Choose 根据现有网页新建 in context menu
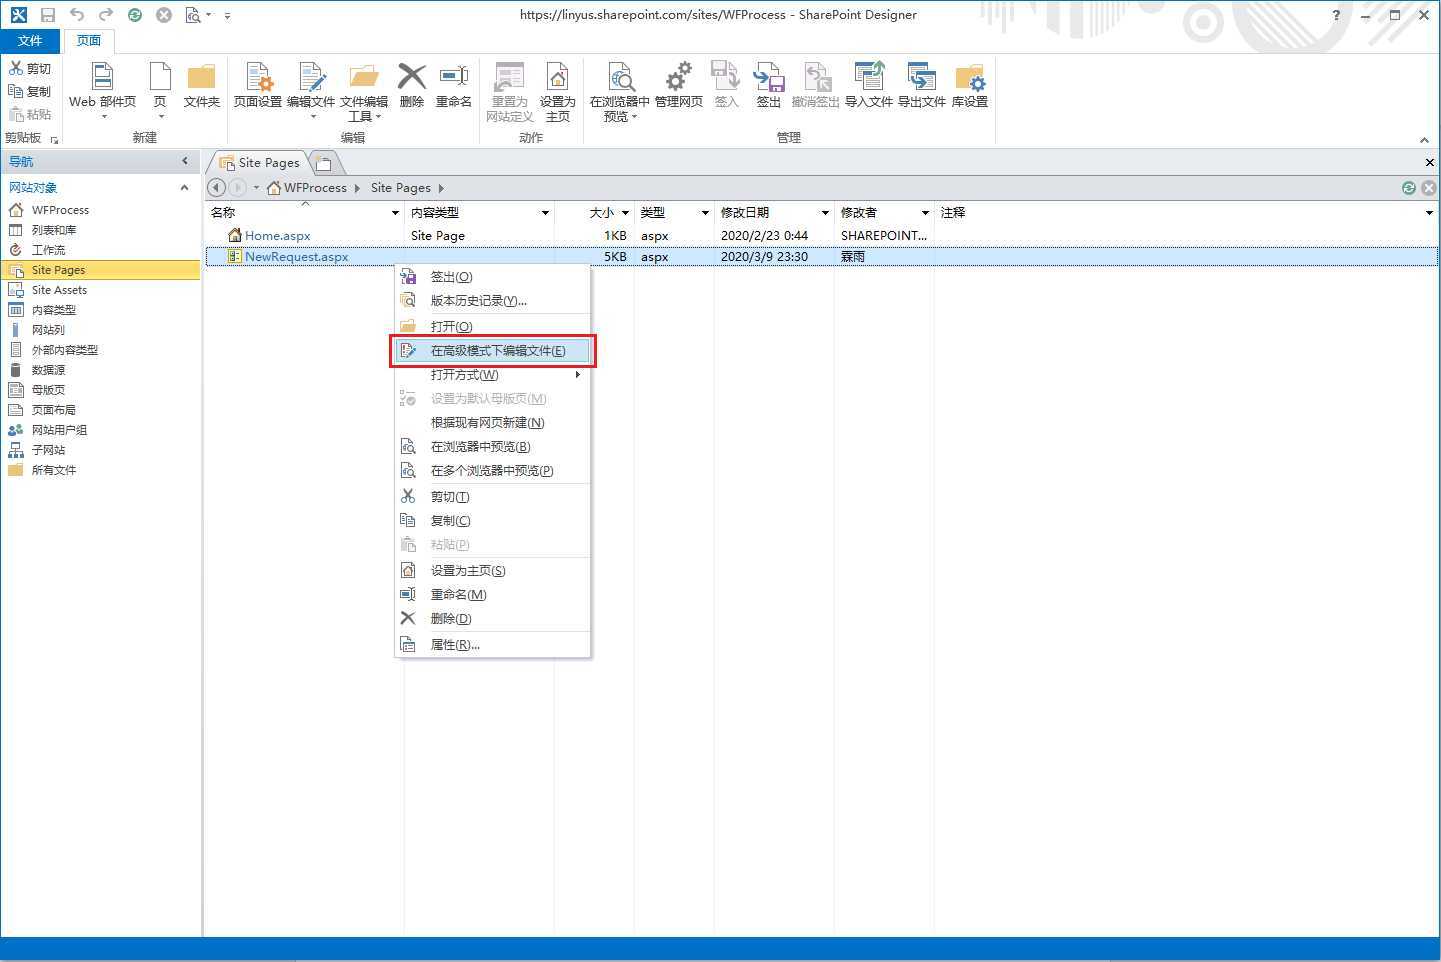Viewport: 1441px width, 962px height. [x=492, y=423]
